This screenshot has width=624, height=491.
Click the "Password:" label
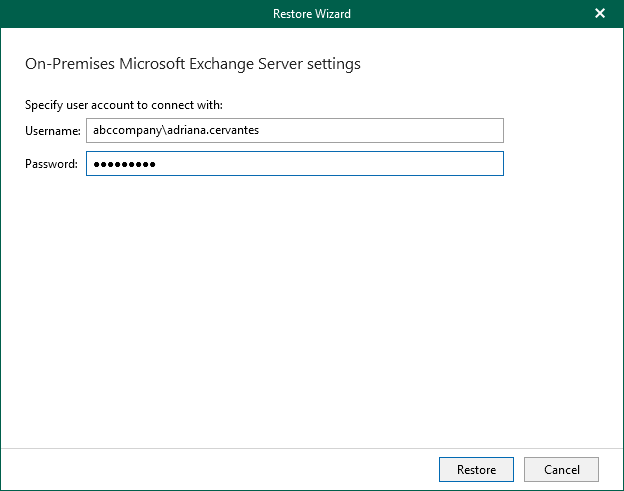tap(51, 164)
